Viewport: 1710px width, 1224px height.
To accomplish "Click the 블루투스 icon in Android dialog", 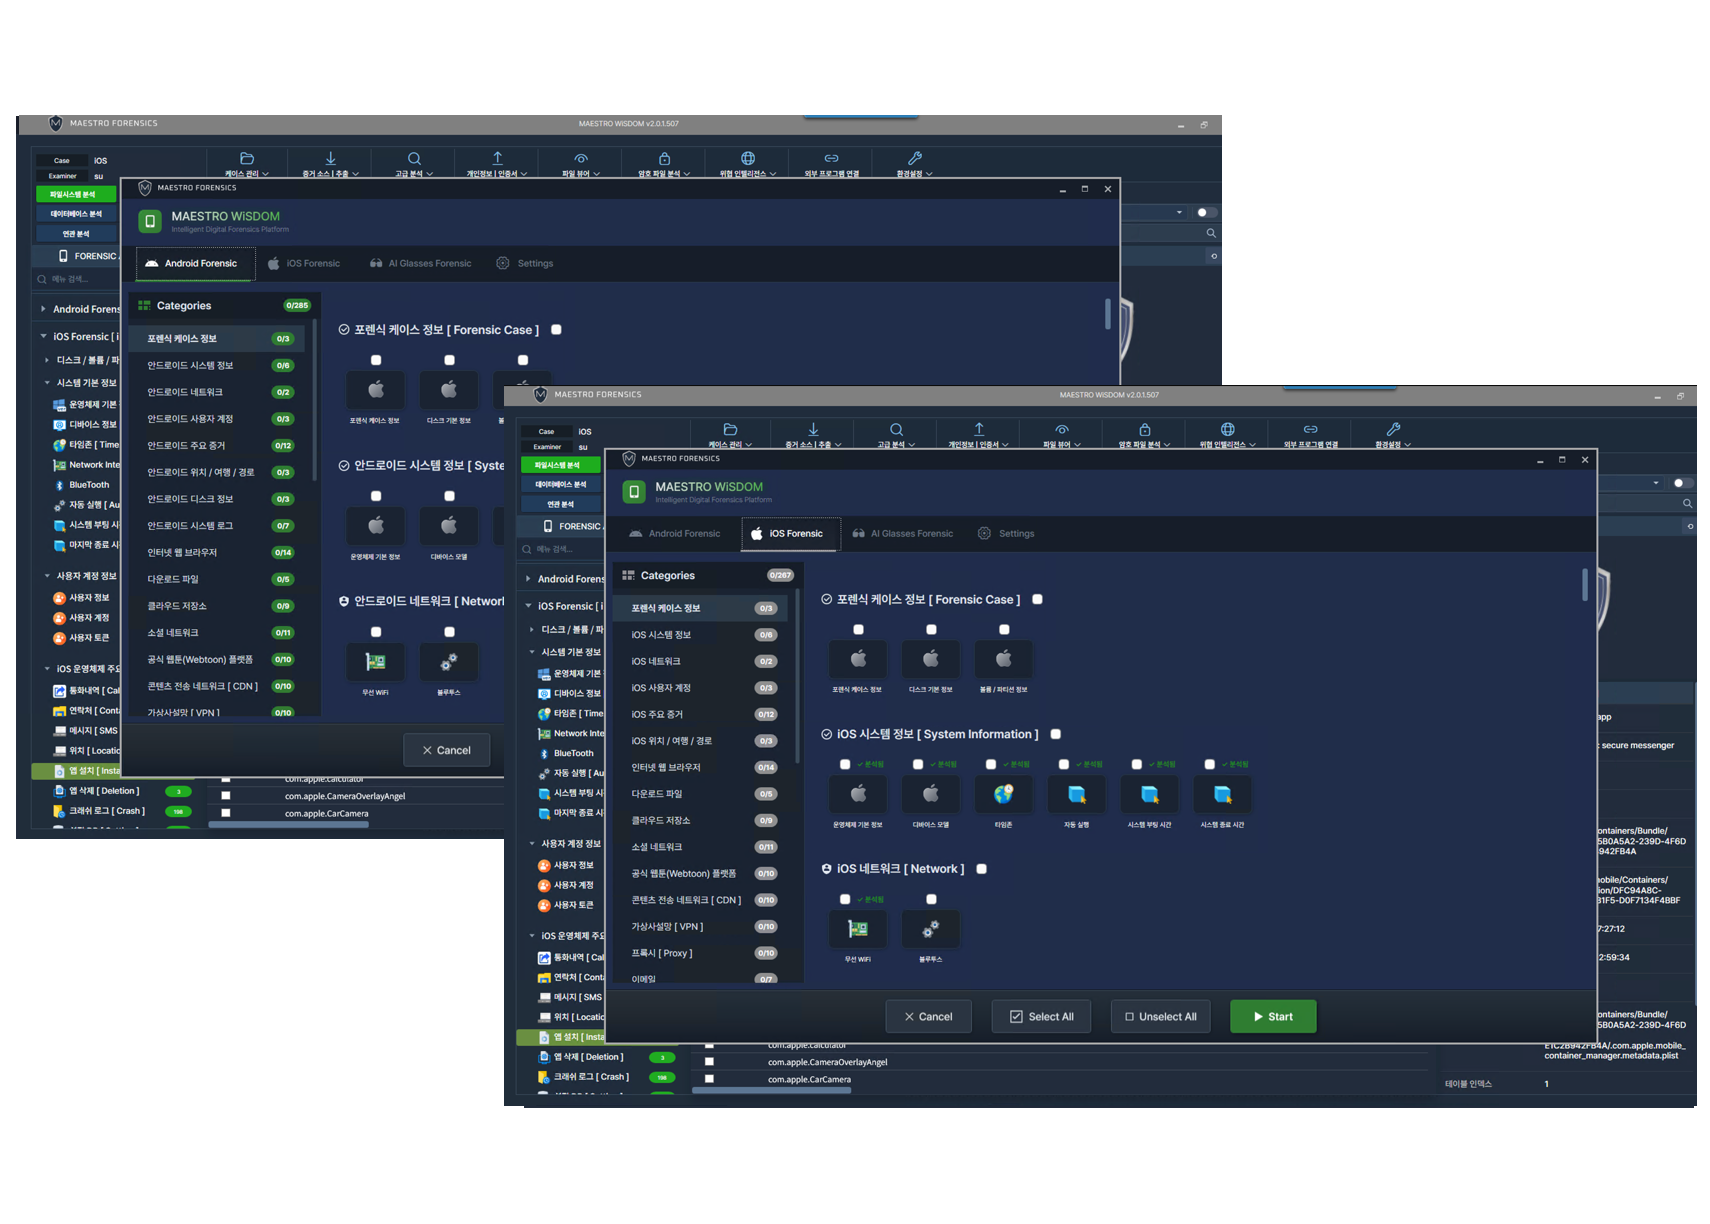I will click(x=449, y=661).
